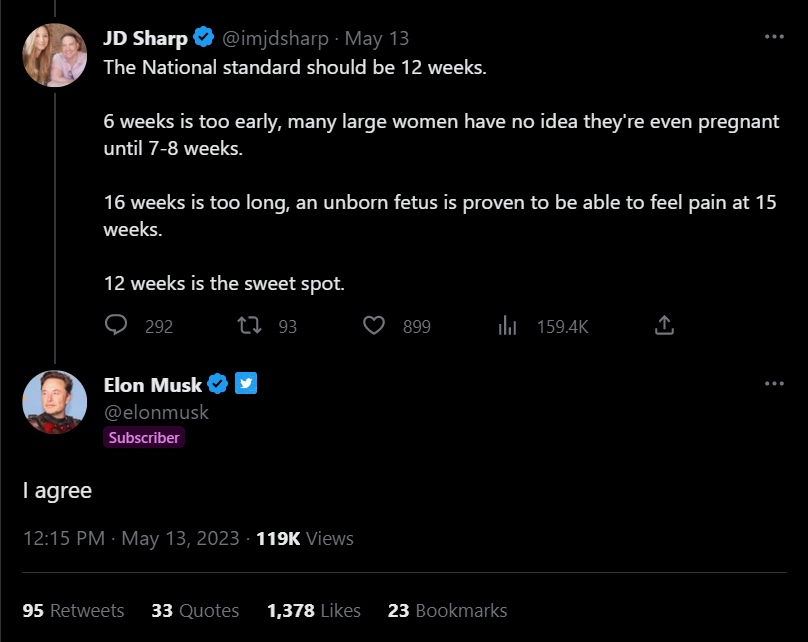The image size is (808, 642).
Task: Open more options on JD Sharp's tweet
Action: coord(774,36)
